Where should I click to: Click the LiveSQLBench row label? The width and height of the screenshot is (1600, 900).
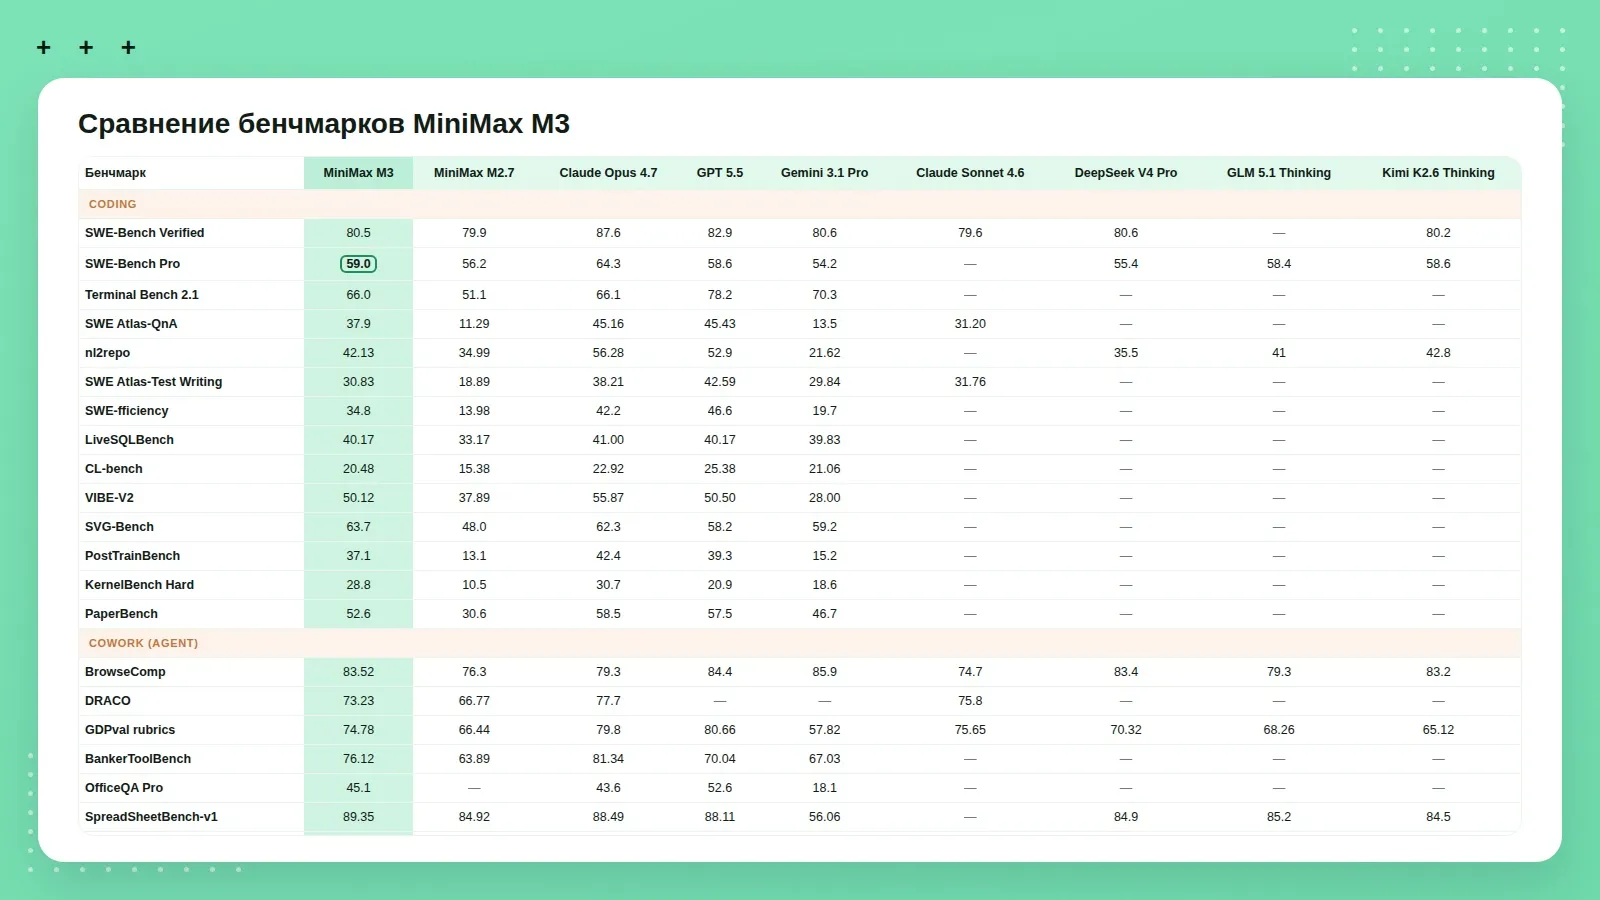[x=130, y=440]
